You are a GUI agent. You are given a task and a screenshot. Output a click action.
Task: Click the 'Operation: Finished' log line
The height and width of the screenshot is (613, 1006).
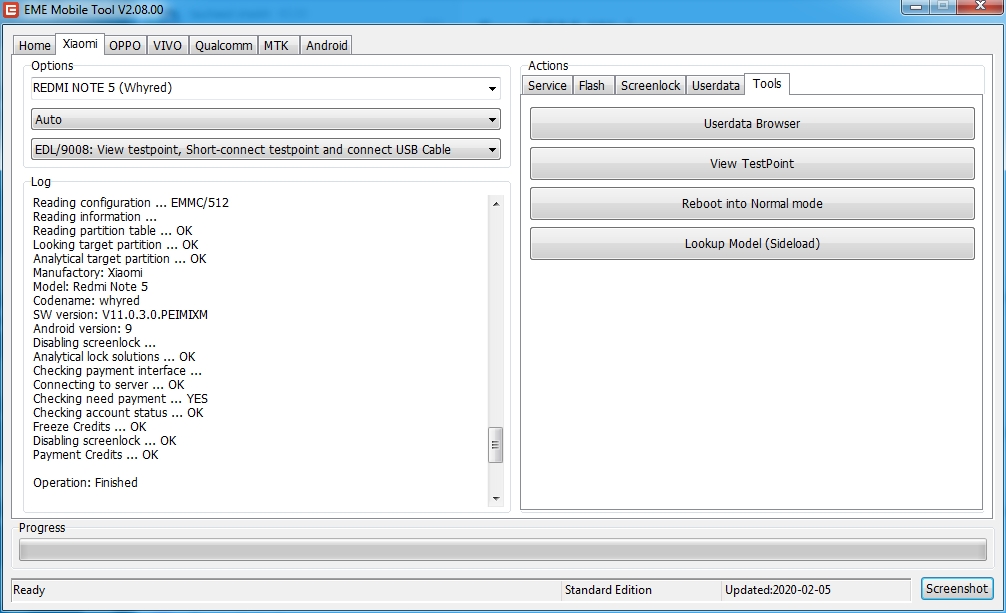(85, 483)
